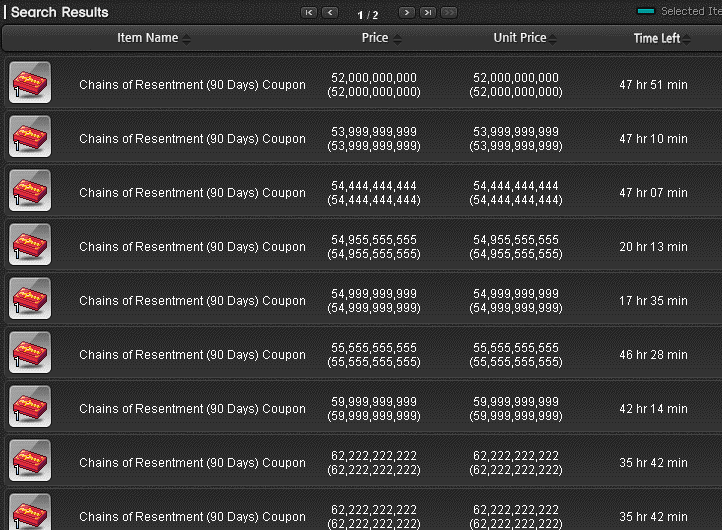Screen dimensions: 722x530
Task: Click the 1 / 2 page indicator
Action: tap(368, 15)
